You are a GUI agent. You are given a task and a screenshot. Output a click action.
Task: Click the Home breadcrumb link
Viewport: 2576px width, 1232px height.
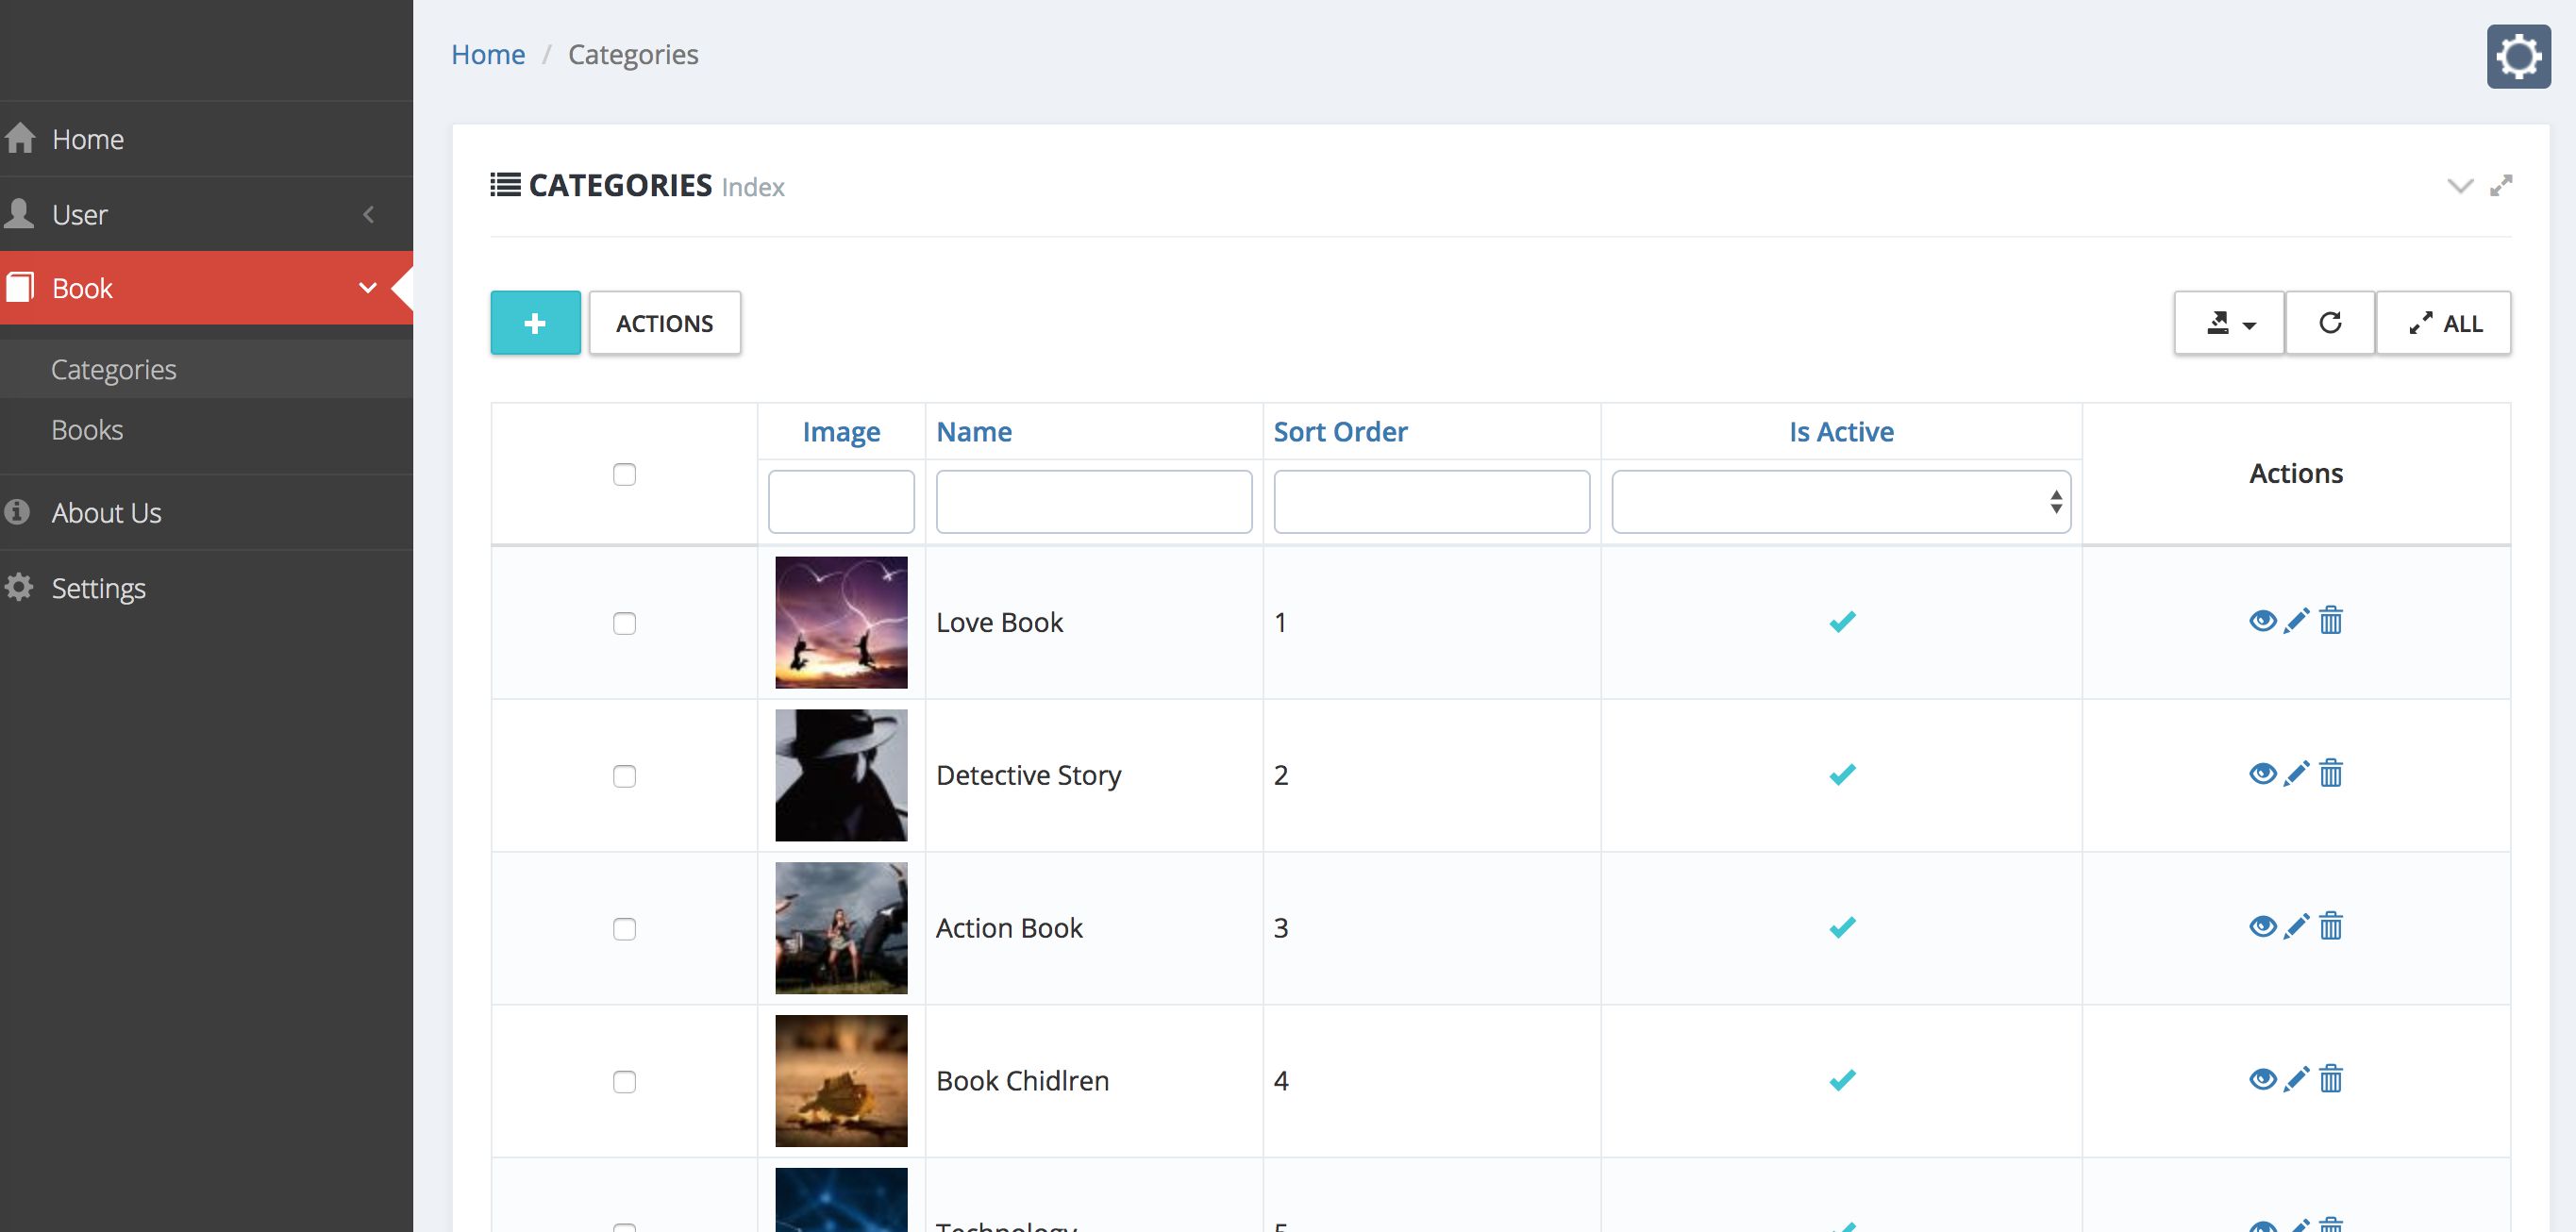click(488, 55)
